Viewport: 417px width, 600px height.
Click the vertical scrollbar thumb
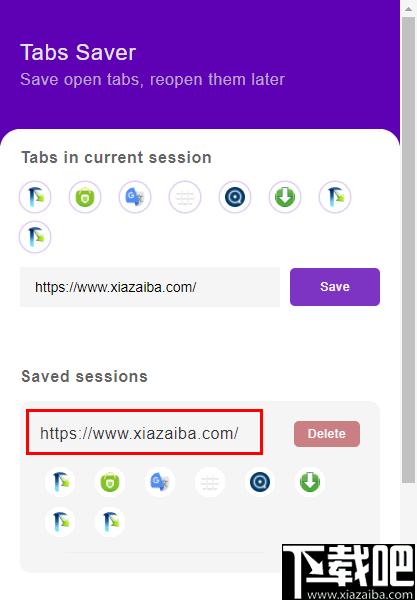(409, 251)
